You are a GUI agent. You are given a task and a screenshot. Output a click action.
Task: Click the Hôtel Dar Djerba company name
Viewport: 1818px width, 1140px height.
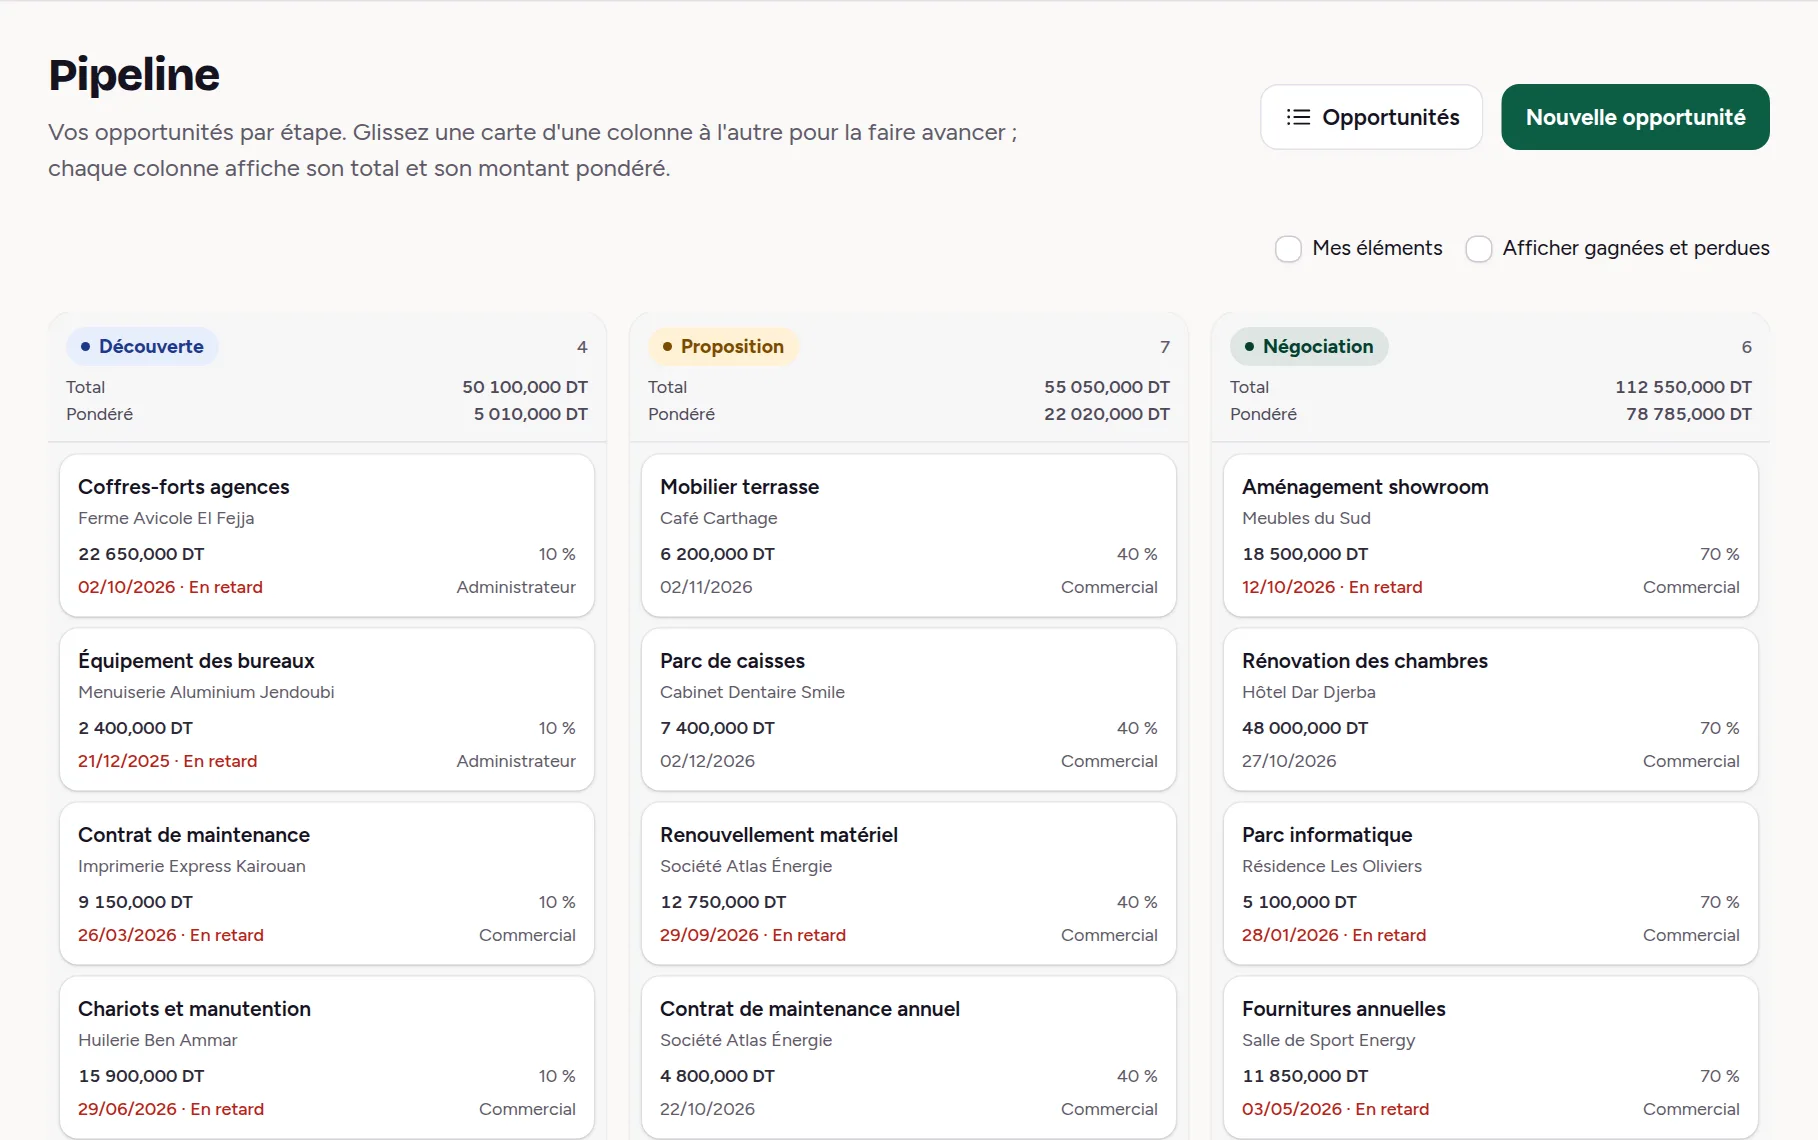1308,692
